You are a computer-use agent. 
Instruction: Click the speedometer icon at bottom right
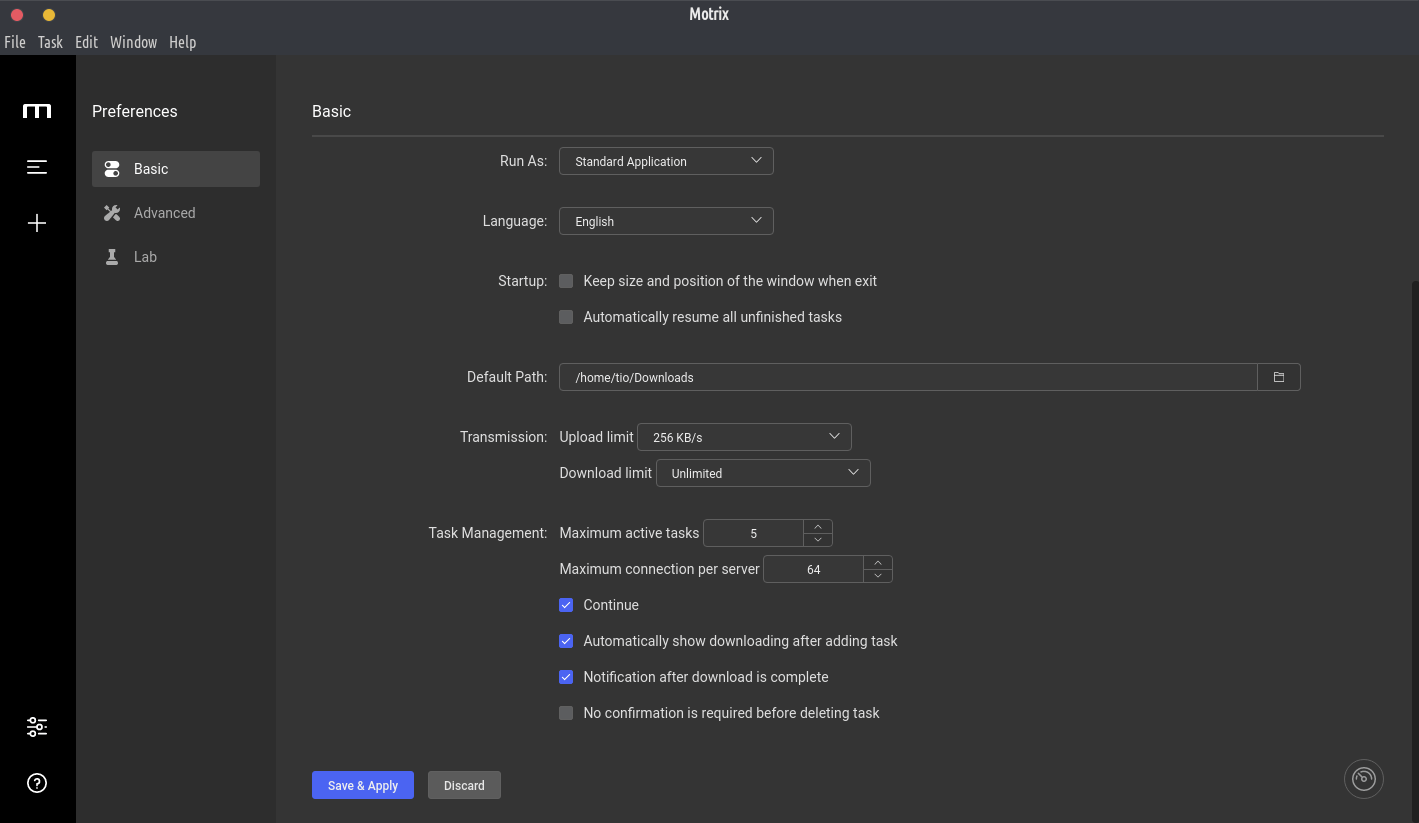tap(1363, 779)
